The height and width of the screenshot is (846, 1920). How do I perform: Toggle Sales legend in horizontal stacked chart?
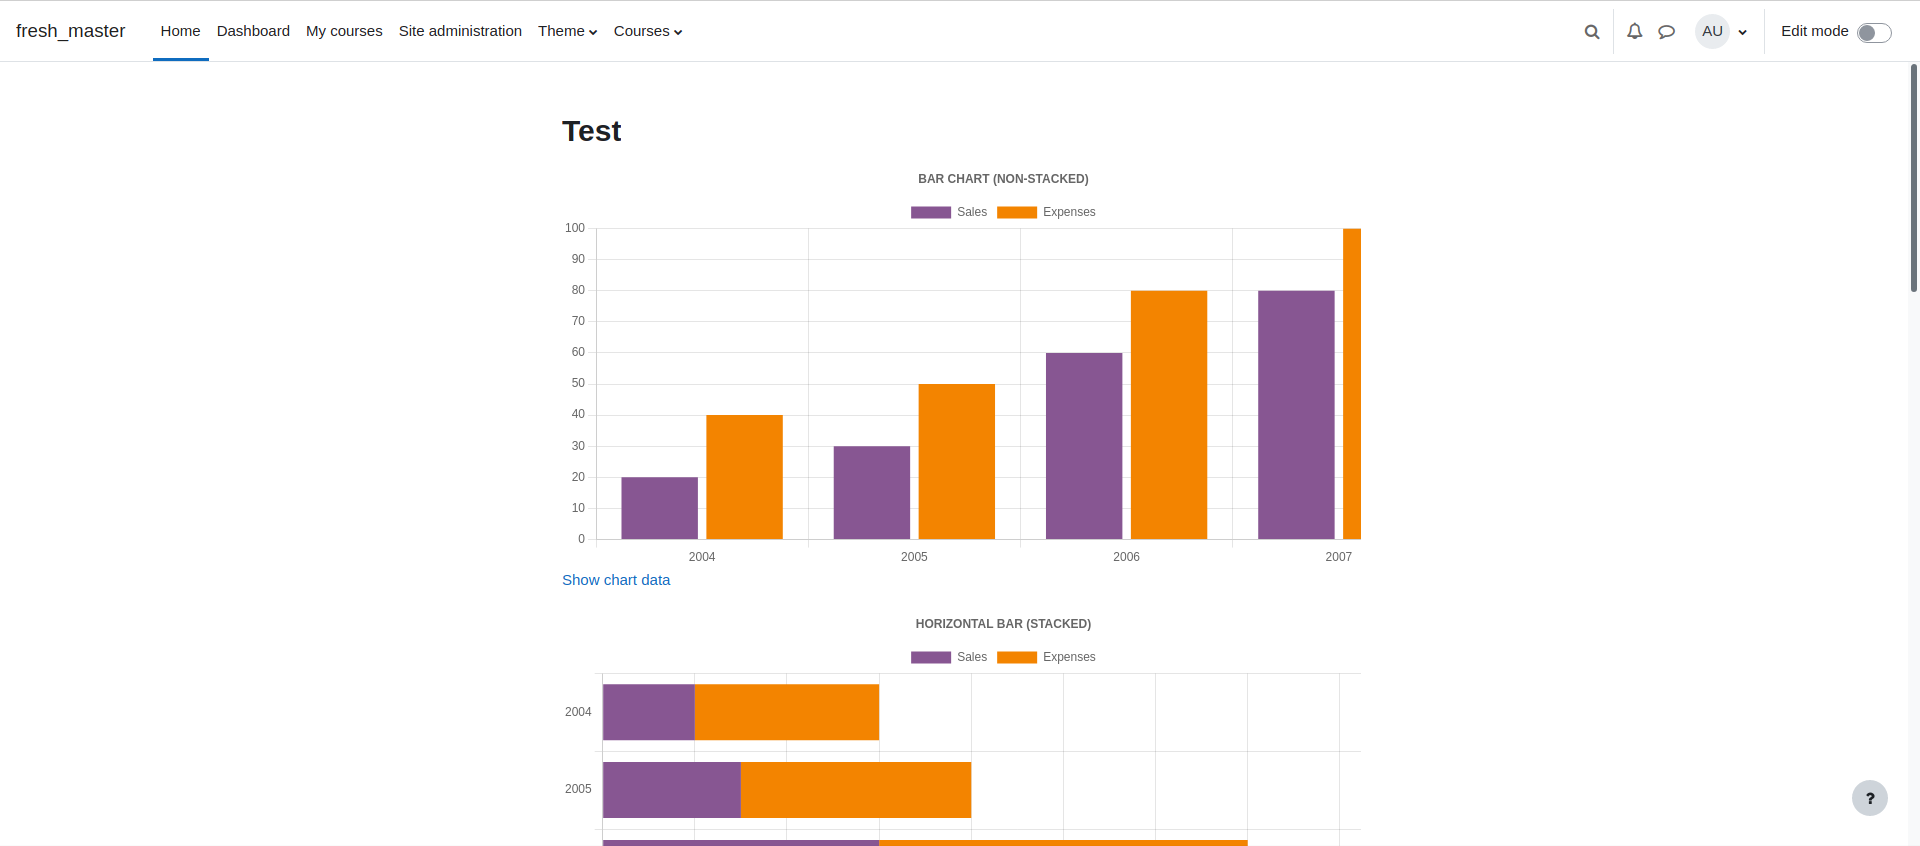(x=949, y=657)
